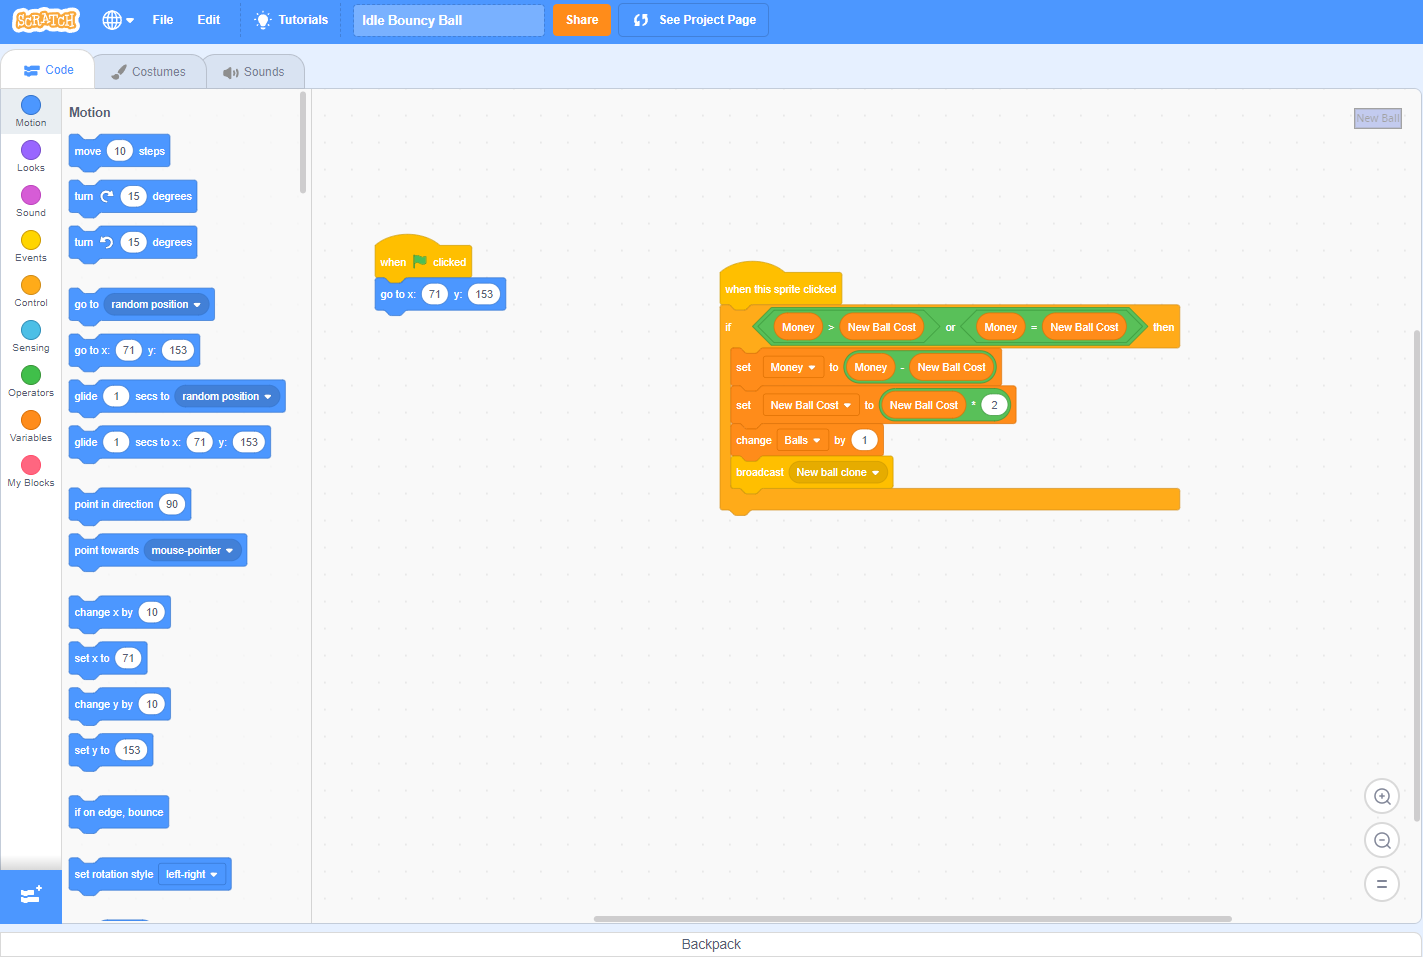Open See Project Page

pos(693,20)
